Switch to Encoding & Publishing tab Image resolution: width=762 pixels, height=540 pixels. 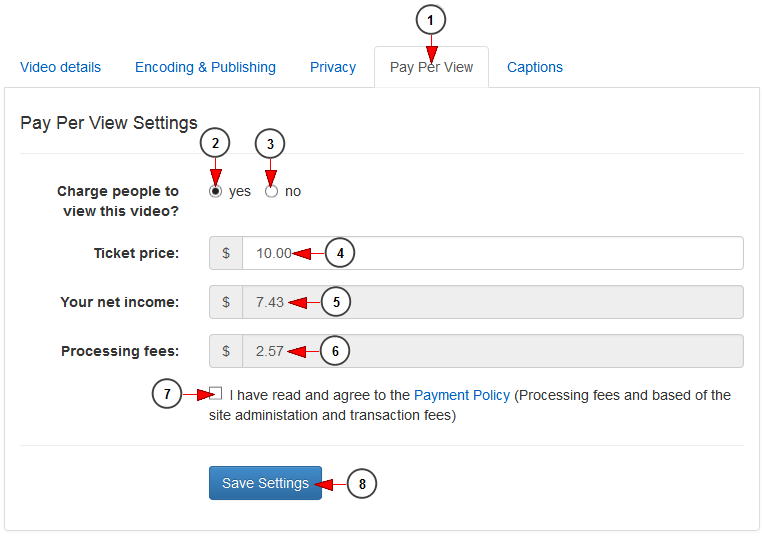pyautogui.click(x=205, y=67)
